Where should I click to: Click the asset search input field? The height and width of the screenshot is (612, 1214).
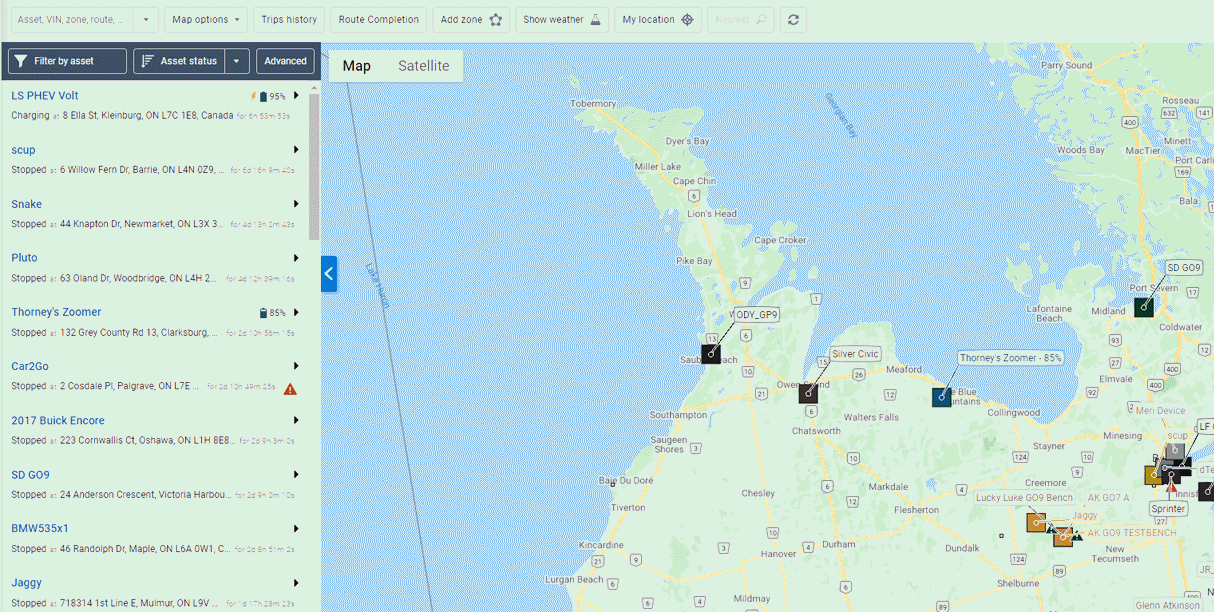(x=72, y=20)
